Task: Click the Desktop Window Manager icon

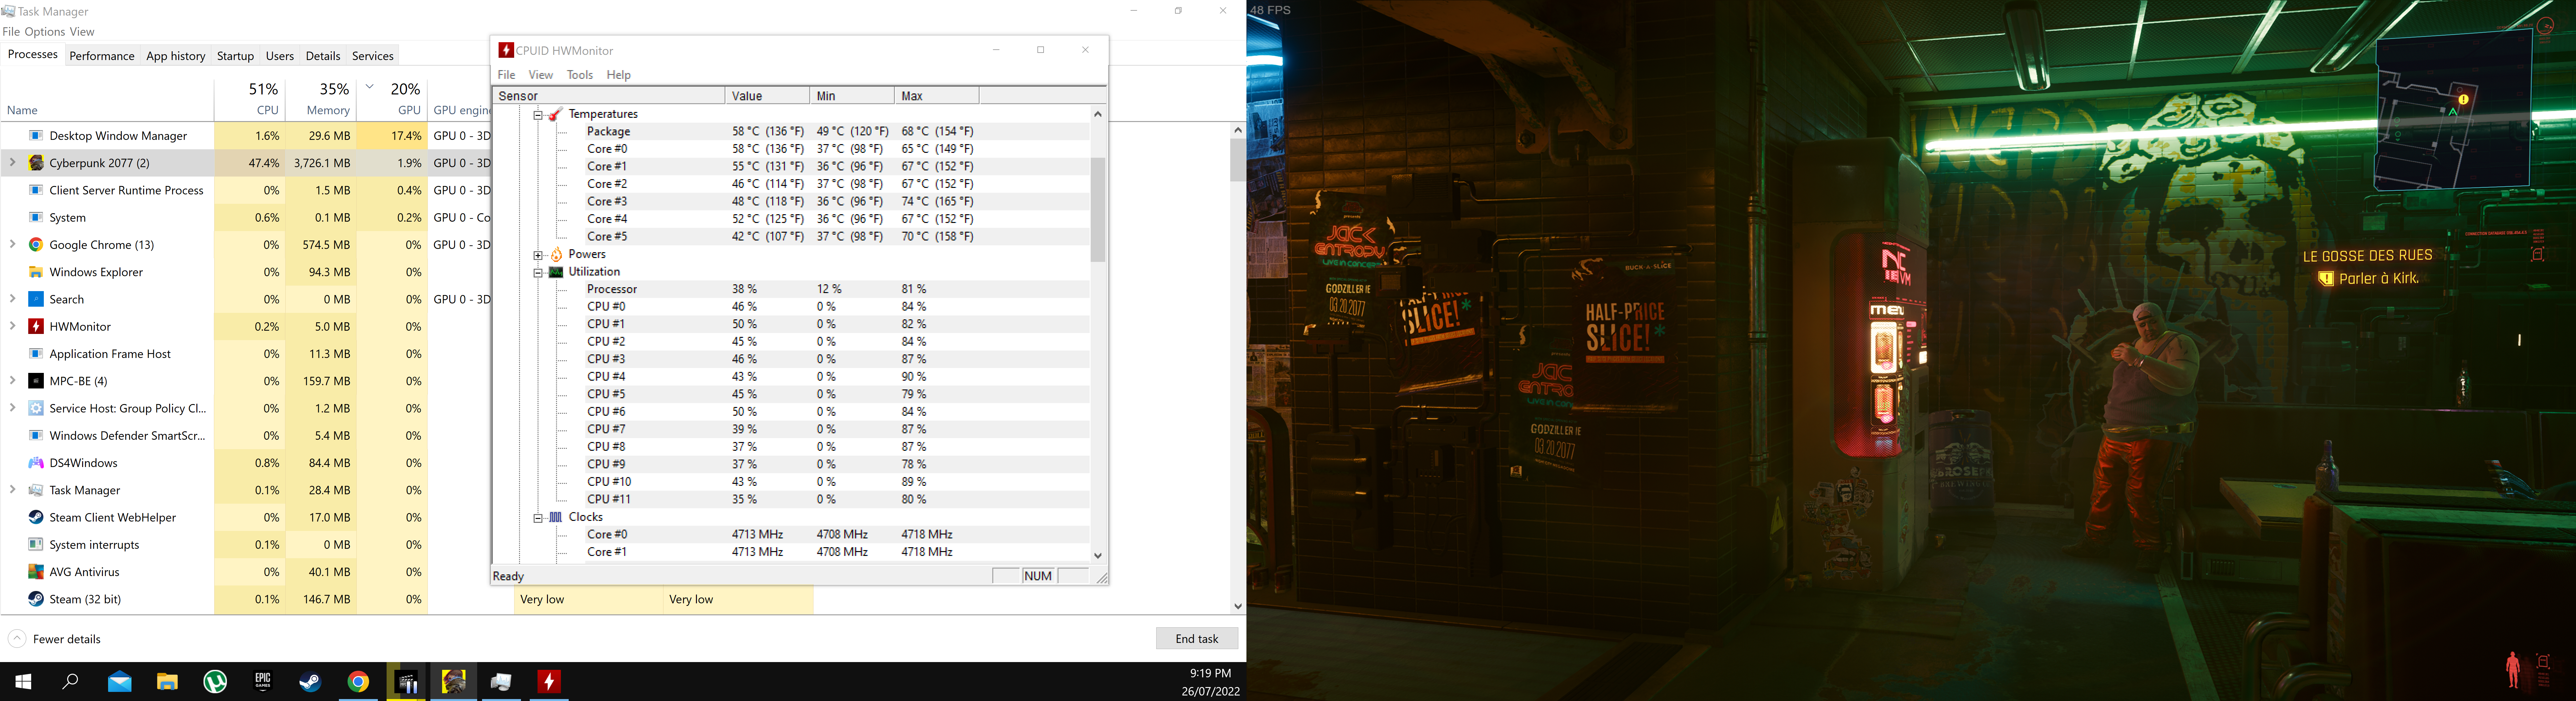Action: click(36, 136)
